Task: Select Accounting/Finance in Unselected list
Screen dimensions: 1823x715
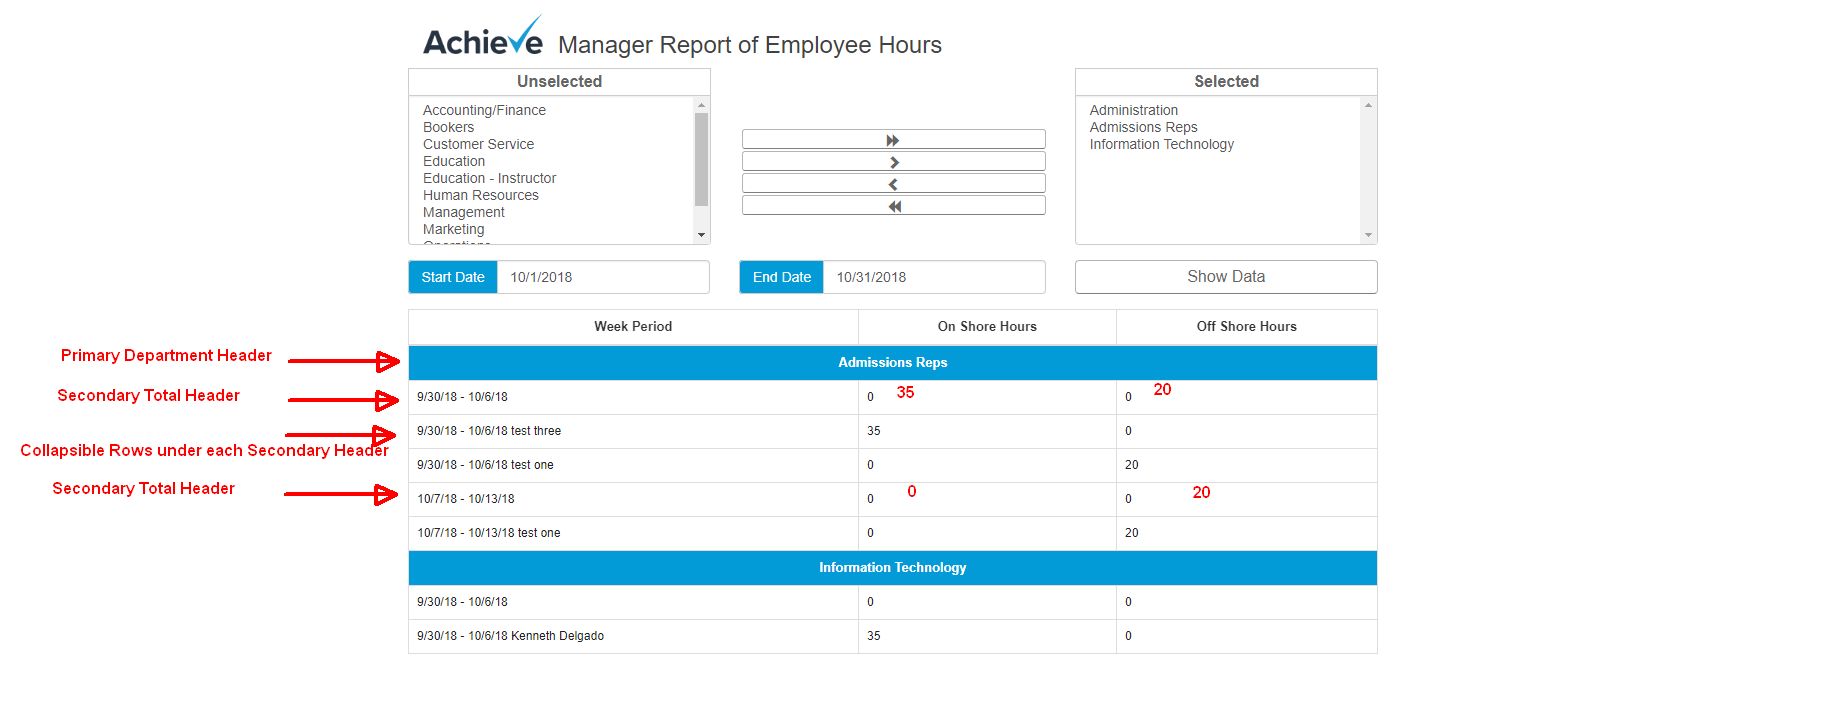Action: click(x=484, y=110)
